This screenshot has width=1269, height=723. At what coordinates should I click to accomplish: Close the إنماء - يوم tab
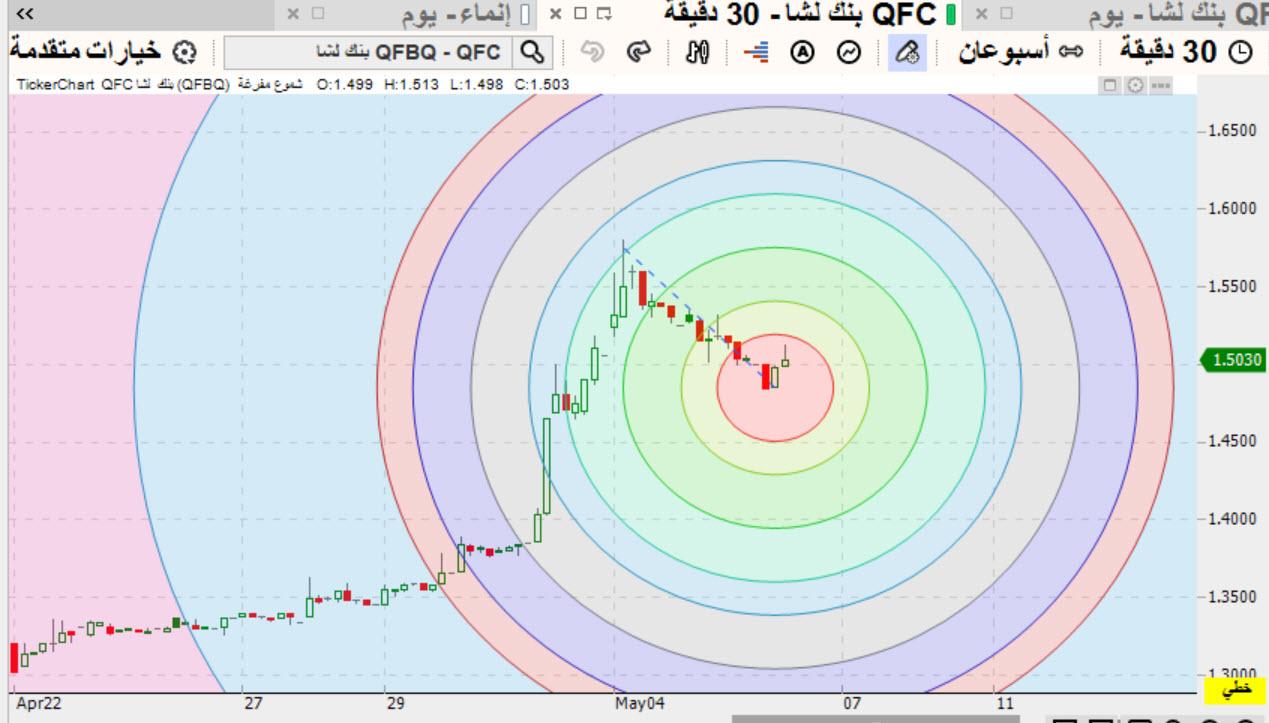(292, 13)
